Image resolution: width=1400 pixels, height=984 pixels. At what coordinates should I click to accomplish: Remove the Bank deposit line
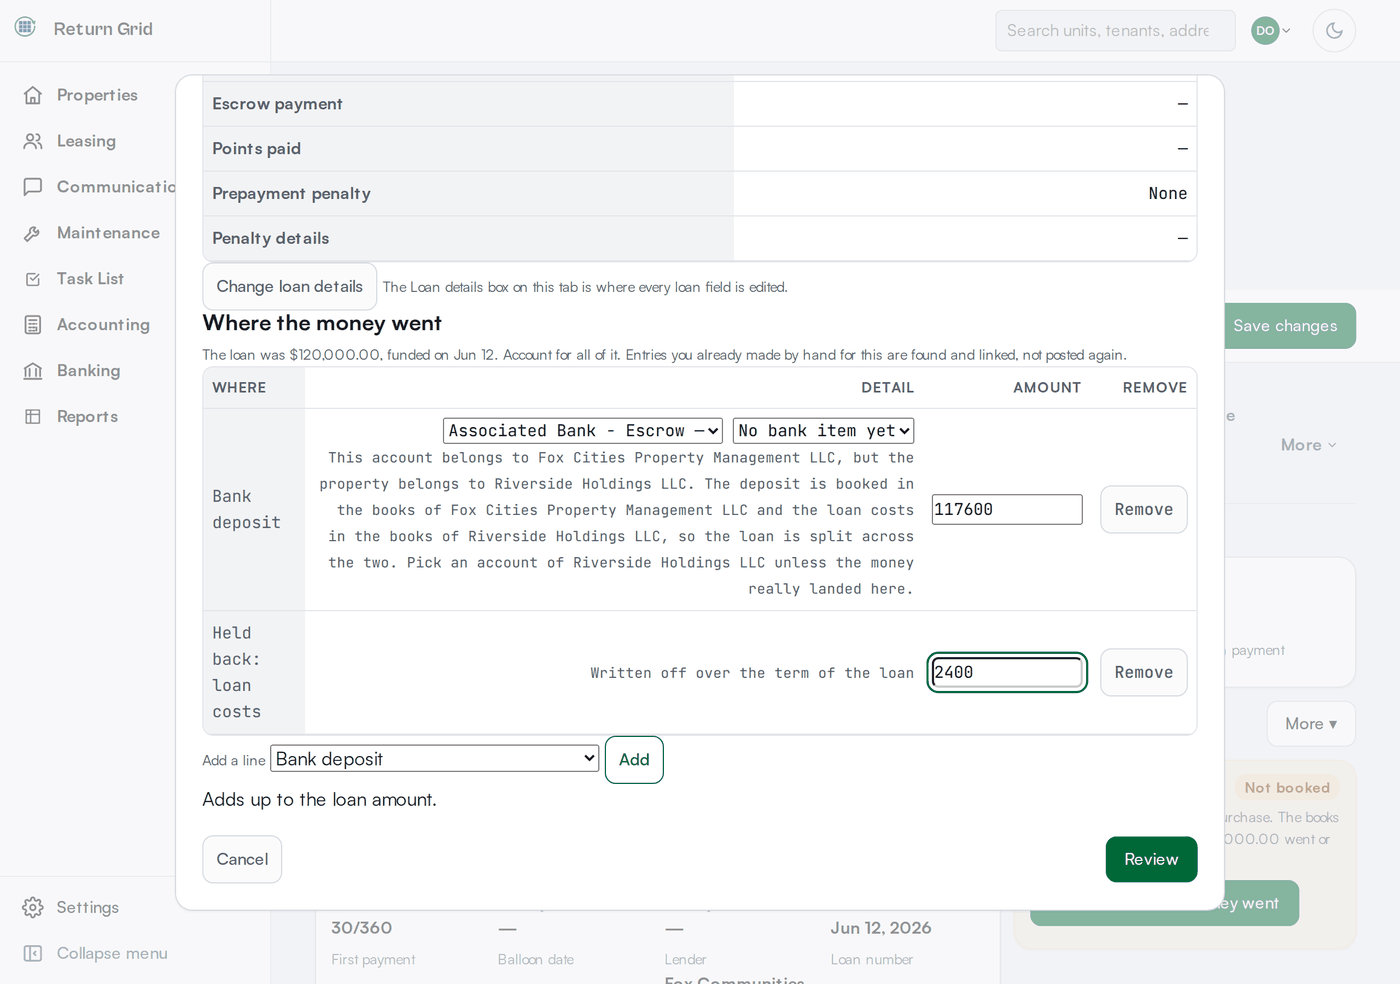[1144, 509]
